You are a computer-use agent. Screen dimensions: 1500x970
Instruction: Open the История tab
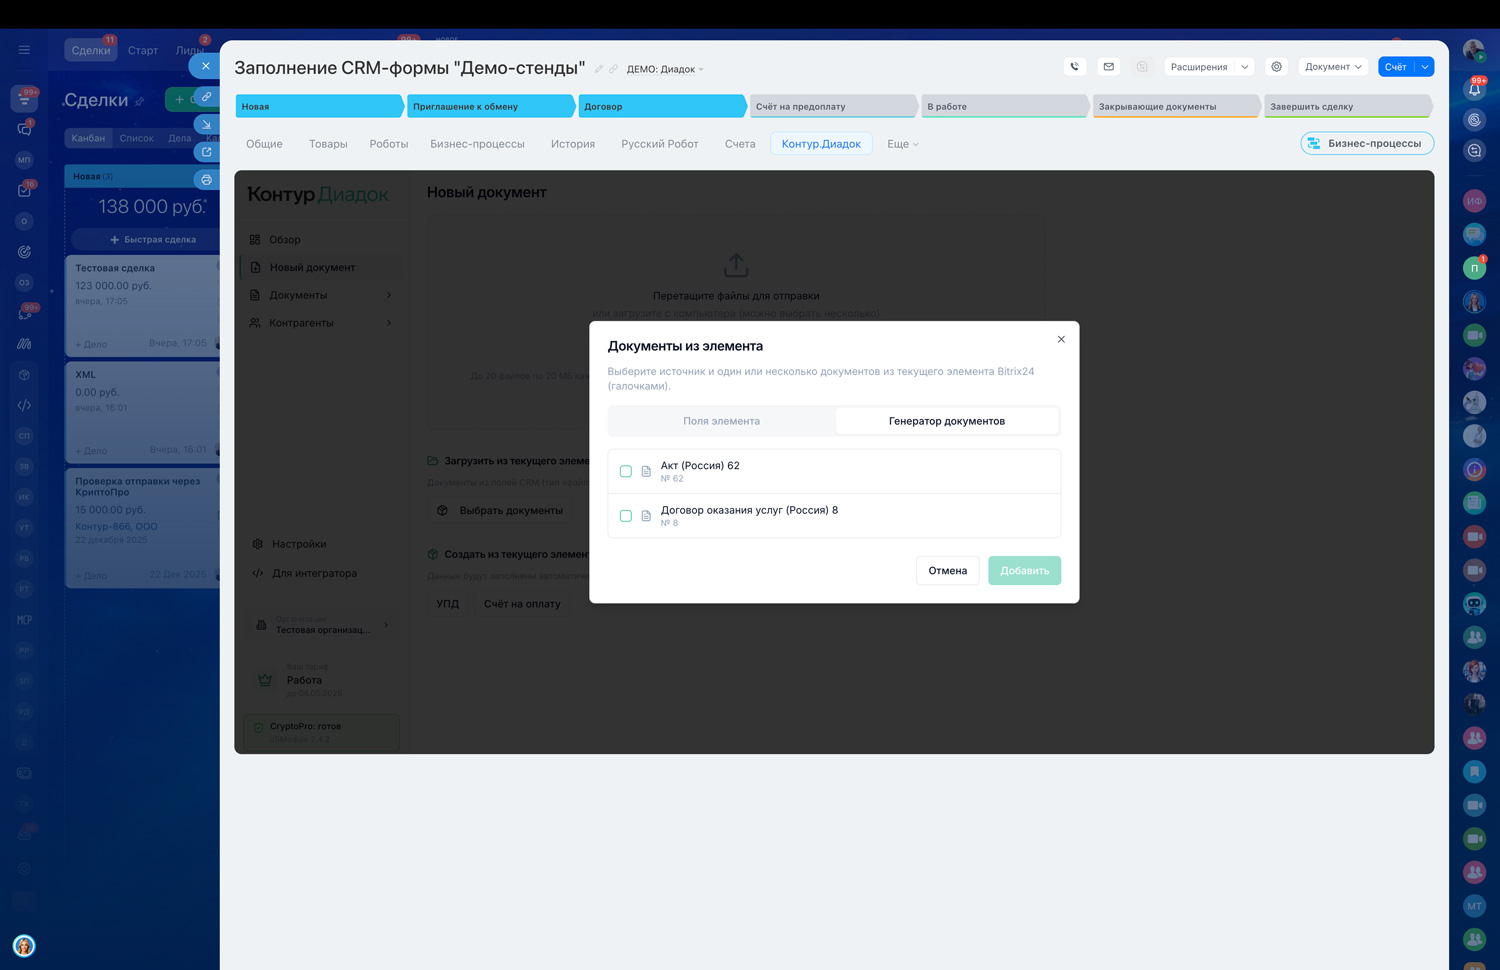pyautogui.click(x=573, y=144)
